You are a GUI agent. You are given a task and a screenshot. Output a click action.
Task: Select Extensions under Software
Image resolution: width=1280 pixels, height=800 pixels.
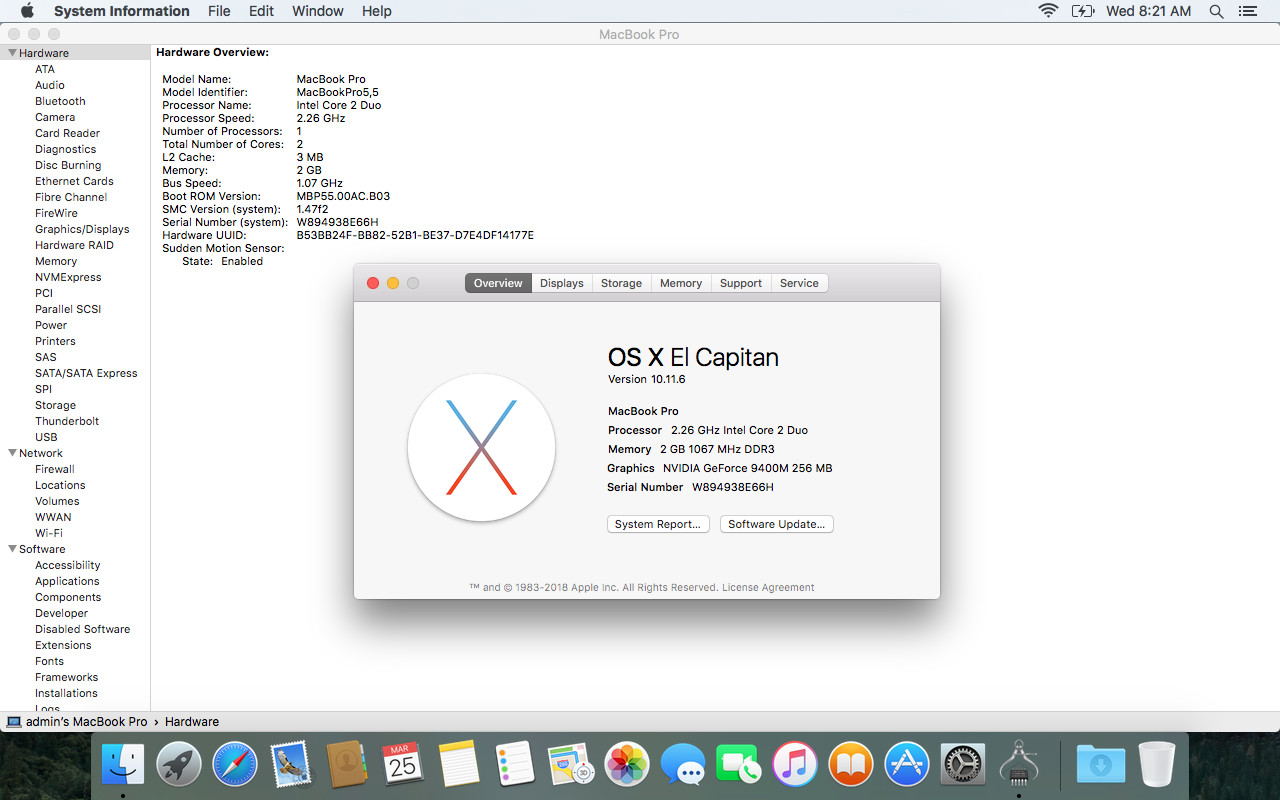click(63, 645)
